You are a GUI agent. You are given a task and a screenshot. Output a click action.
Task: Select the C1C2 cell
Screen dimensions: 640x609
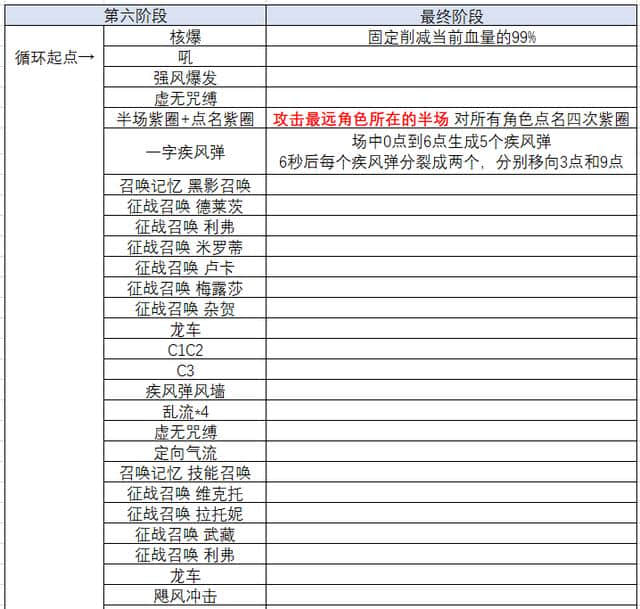coord(185,349)
